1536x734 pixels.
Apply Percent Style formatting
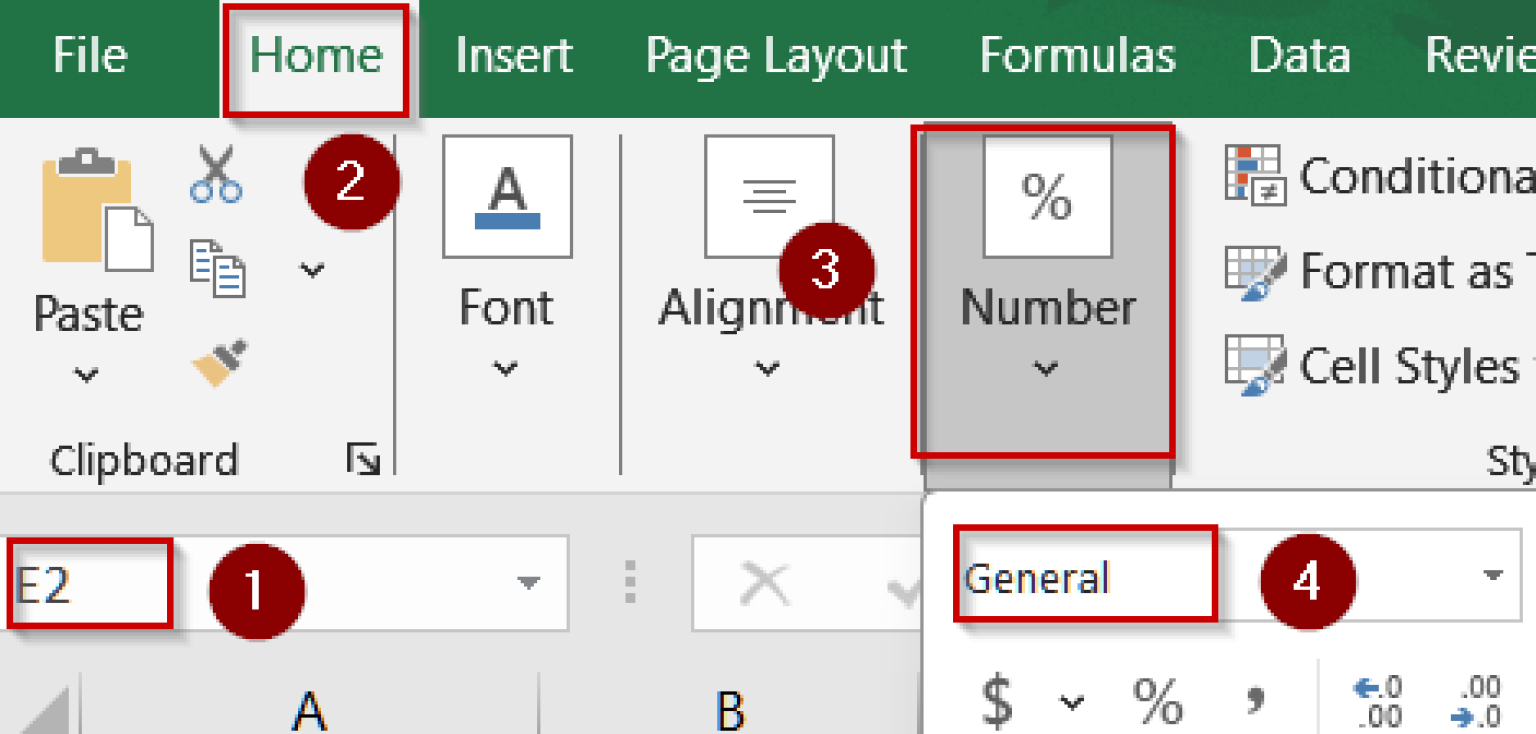pos(1157,700)
